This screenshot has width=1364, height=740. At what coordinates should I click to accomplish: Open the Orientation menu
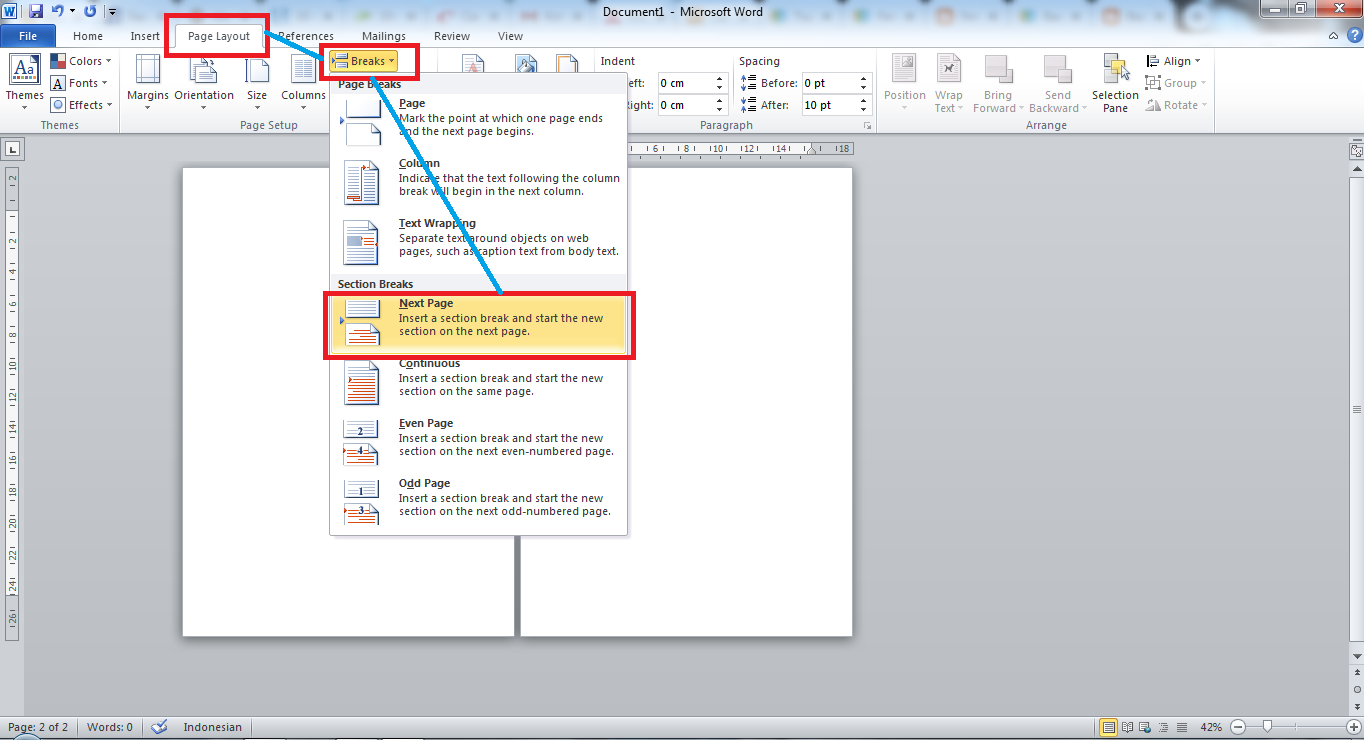204,82
